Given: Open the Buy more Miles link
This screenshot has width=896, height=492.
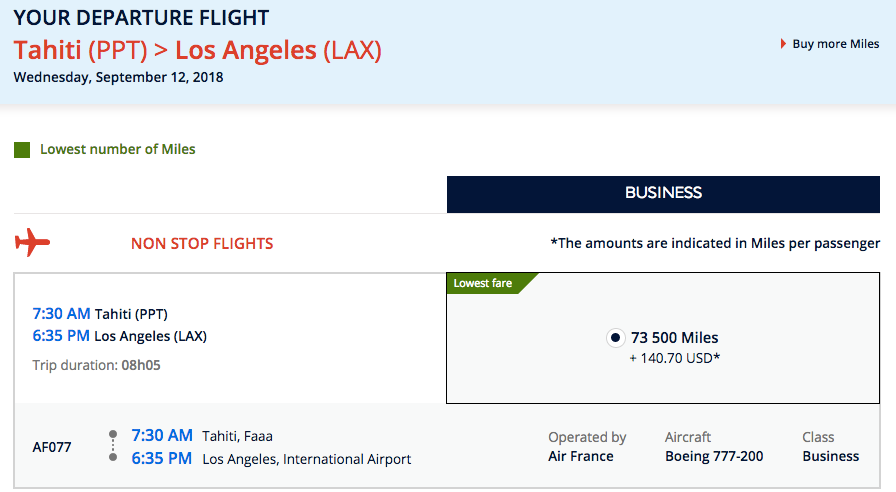Looking at the screenshot, I should [835, 44].
